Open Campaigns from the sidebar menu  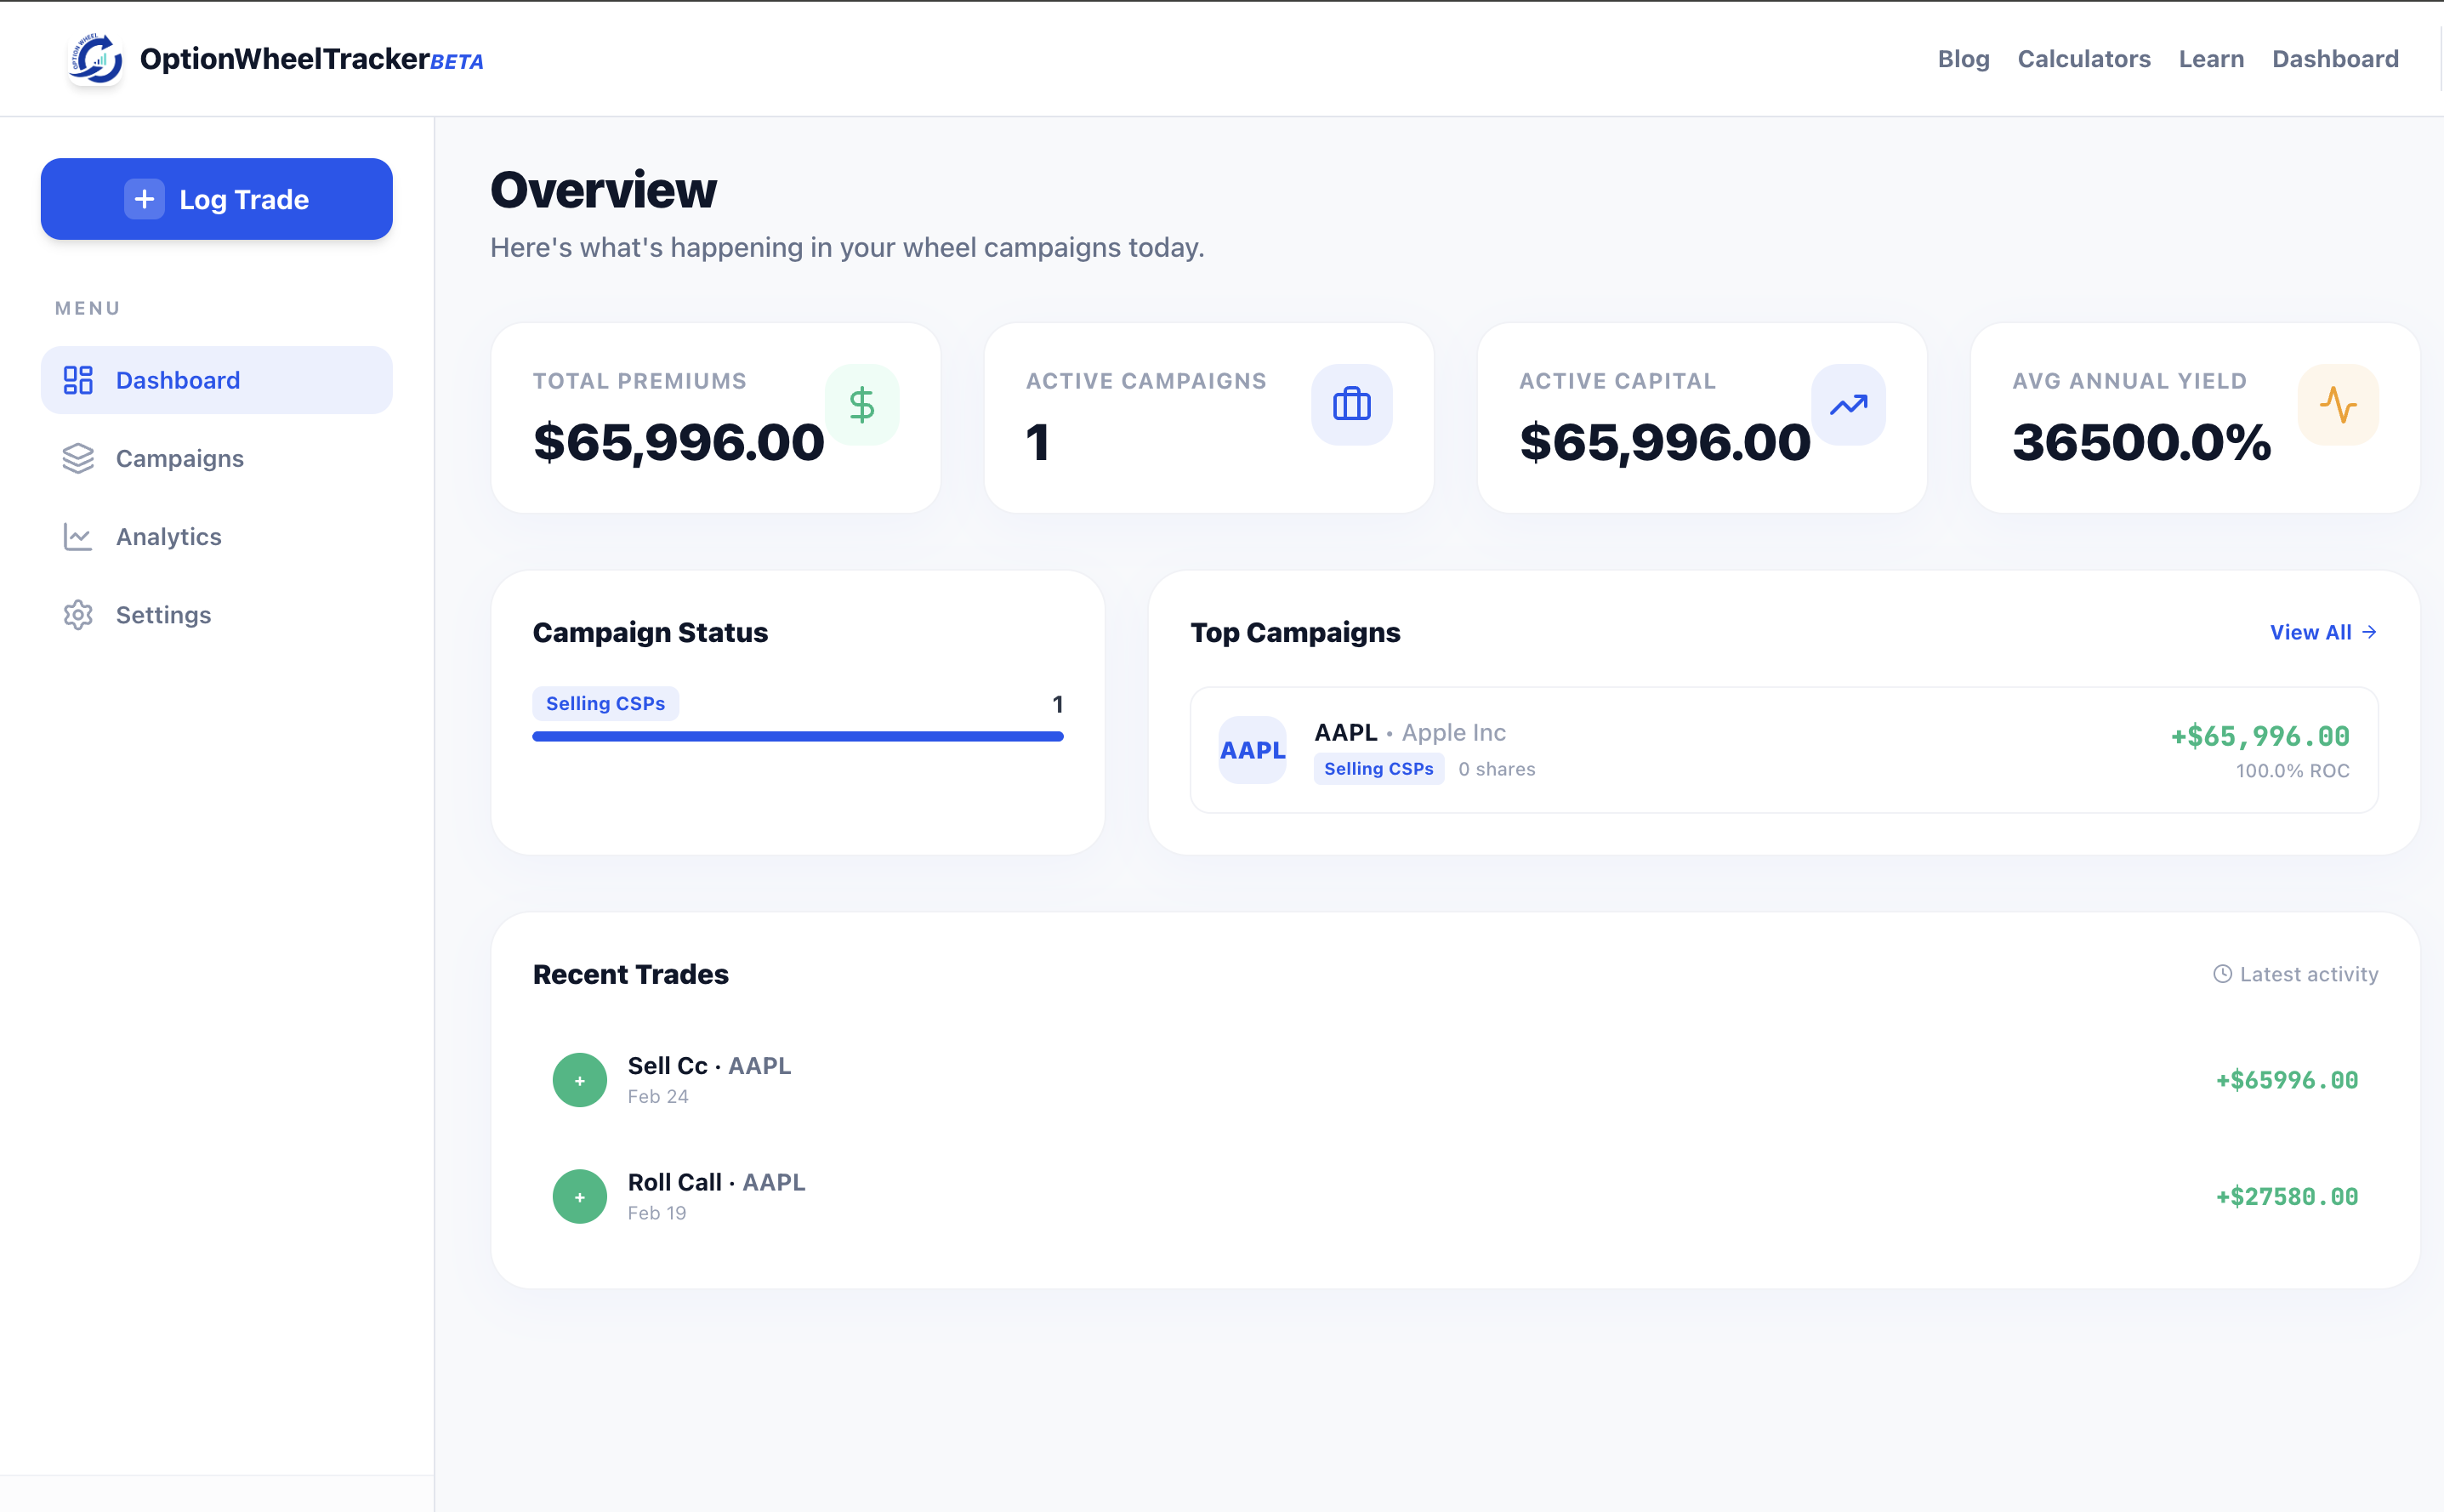179,459
